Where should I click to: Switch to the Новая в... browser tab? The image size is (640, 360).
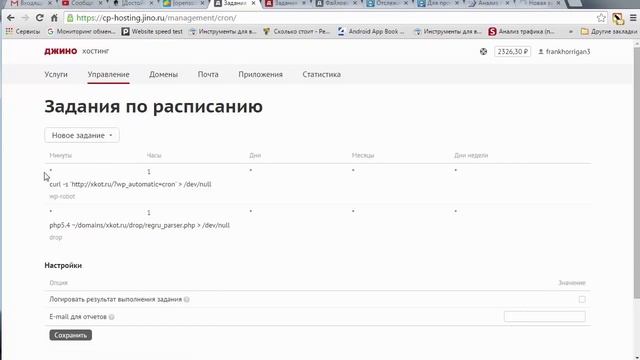pyautogui.click(x=539, y=3)
